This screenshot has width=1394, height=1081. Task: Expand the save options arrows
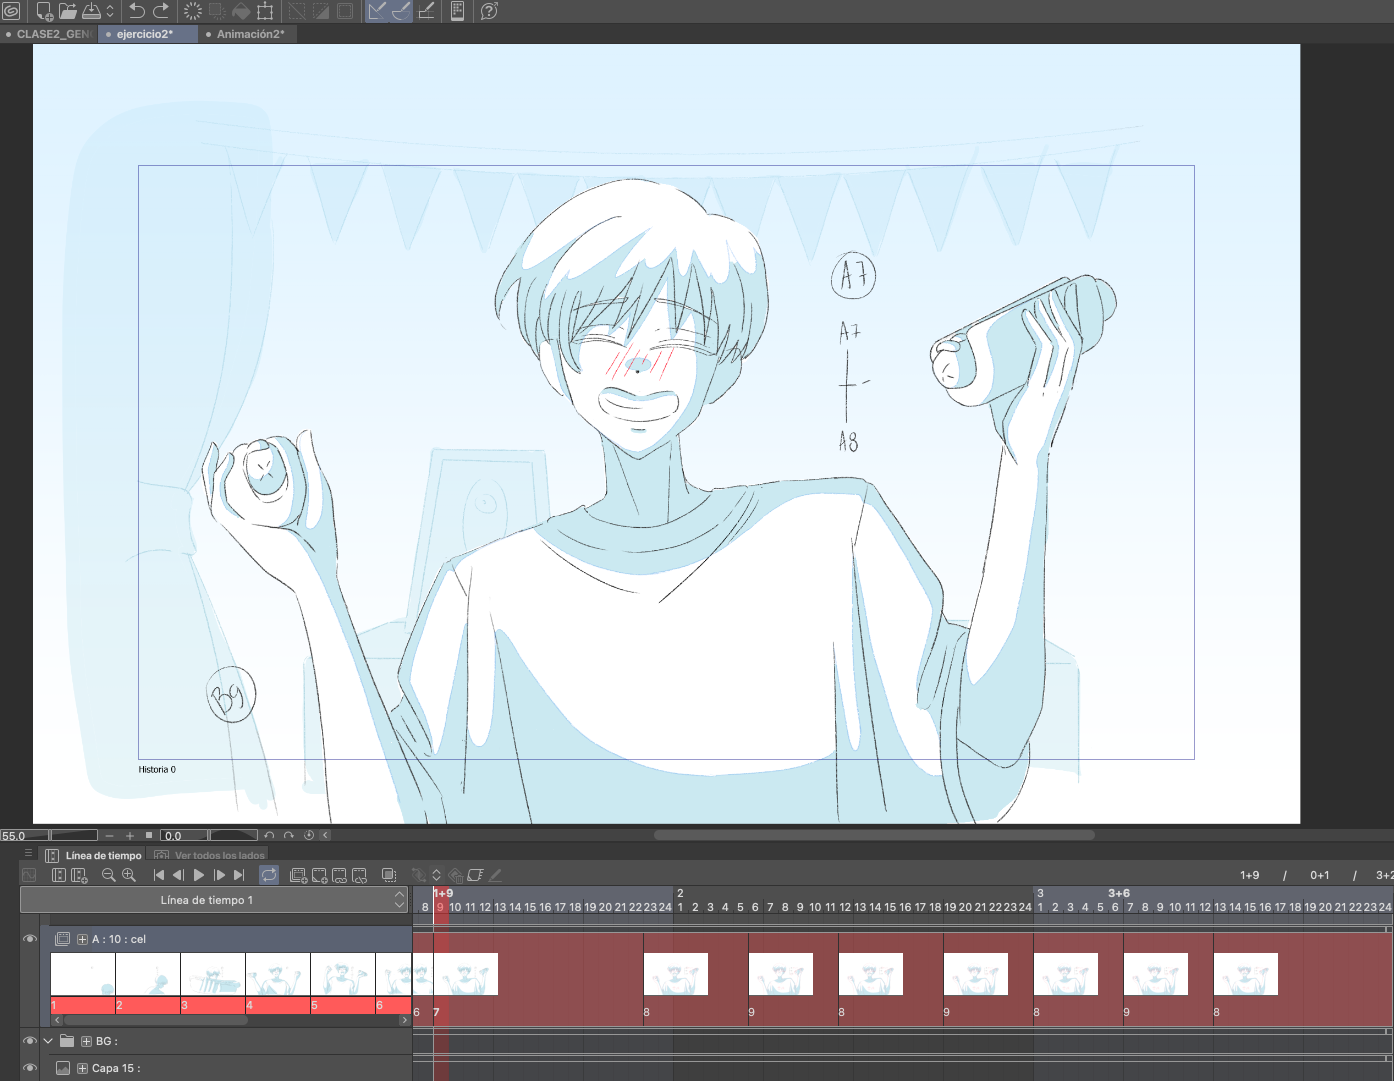point(110,11)
